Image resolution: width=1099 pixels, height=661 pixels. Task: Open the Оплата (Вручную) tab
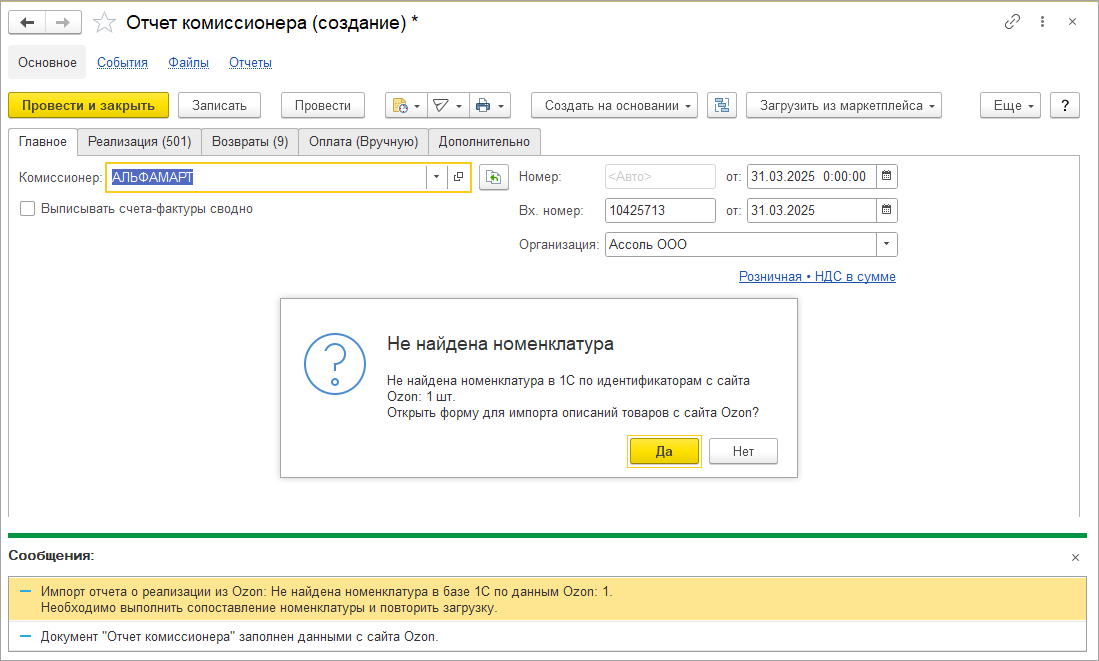366,142
